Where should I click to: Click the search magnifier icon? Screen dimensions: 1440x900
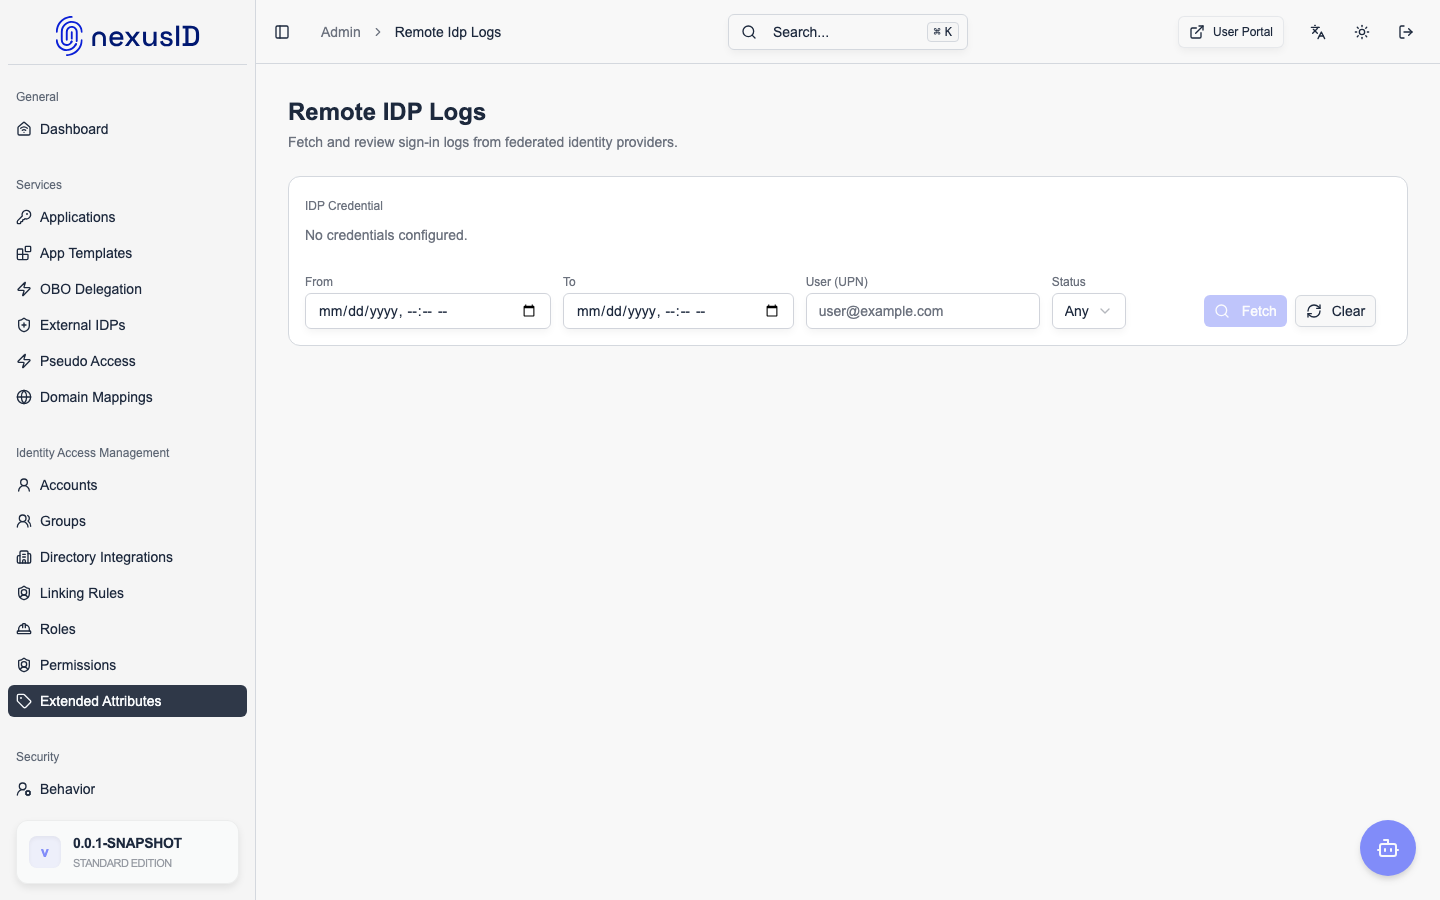coord(749,32)
